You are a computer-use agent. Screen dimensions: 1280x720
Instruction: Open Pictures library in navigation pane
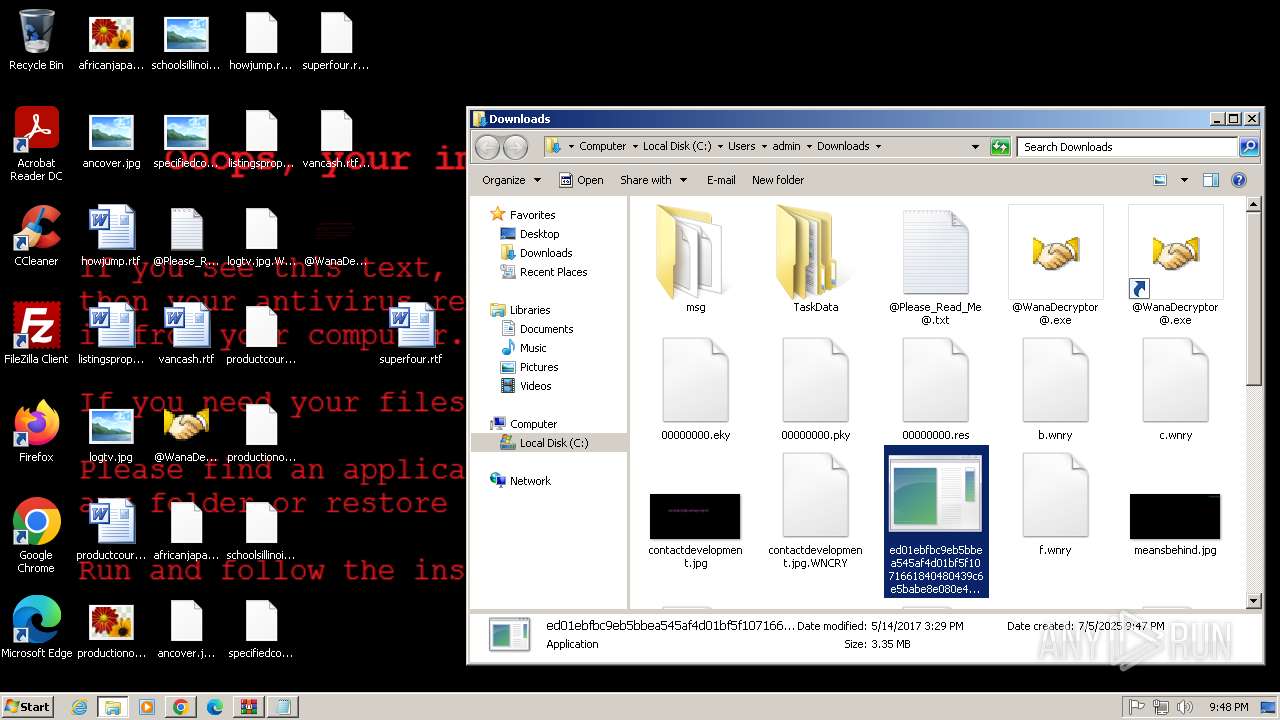pyautogui.click(x=539, y=367)
